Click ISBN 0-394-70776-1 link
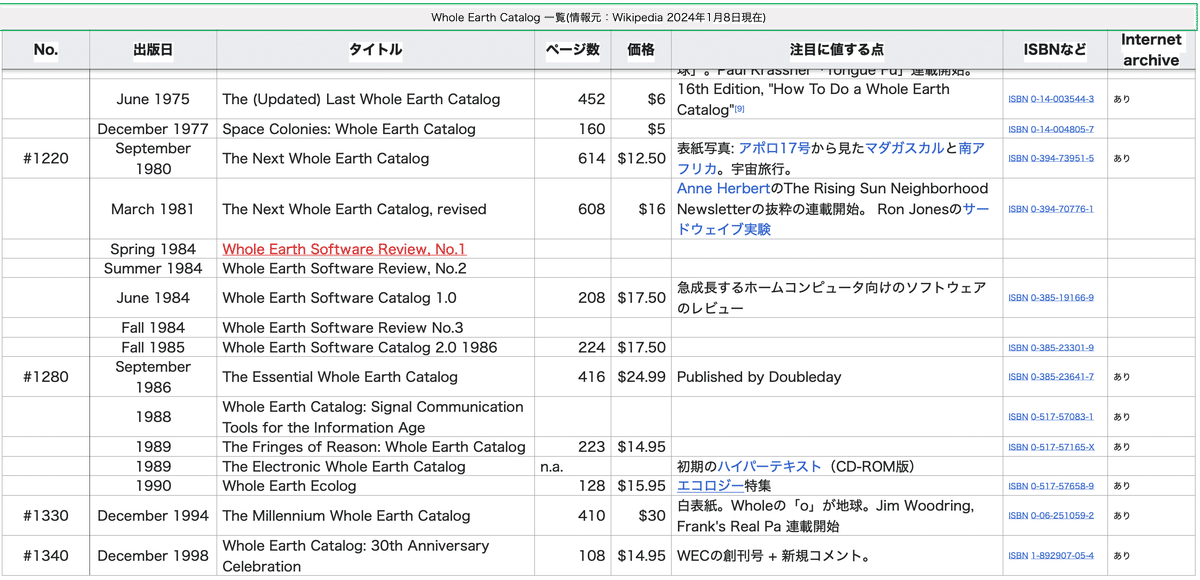This screenshot has width=1200, height=580. 1051,209
